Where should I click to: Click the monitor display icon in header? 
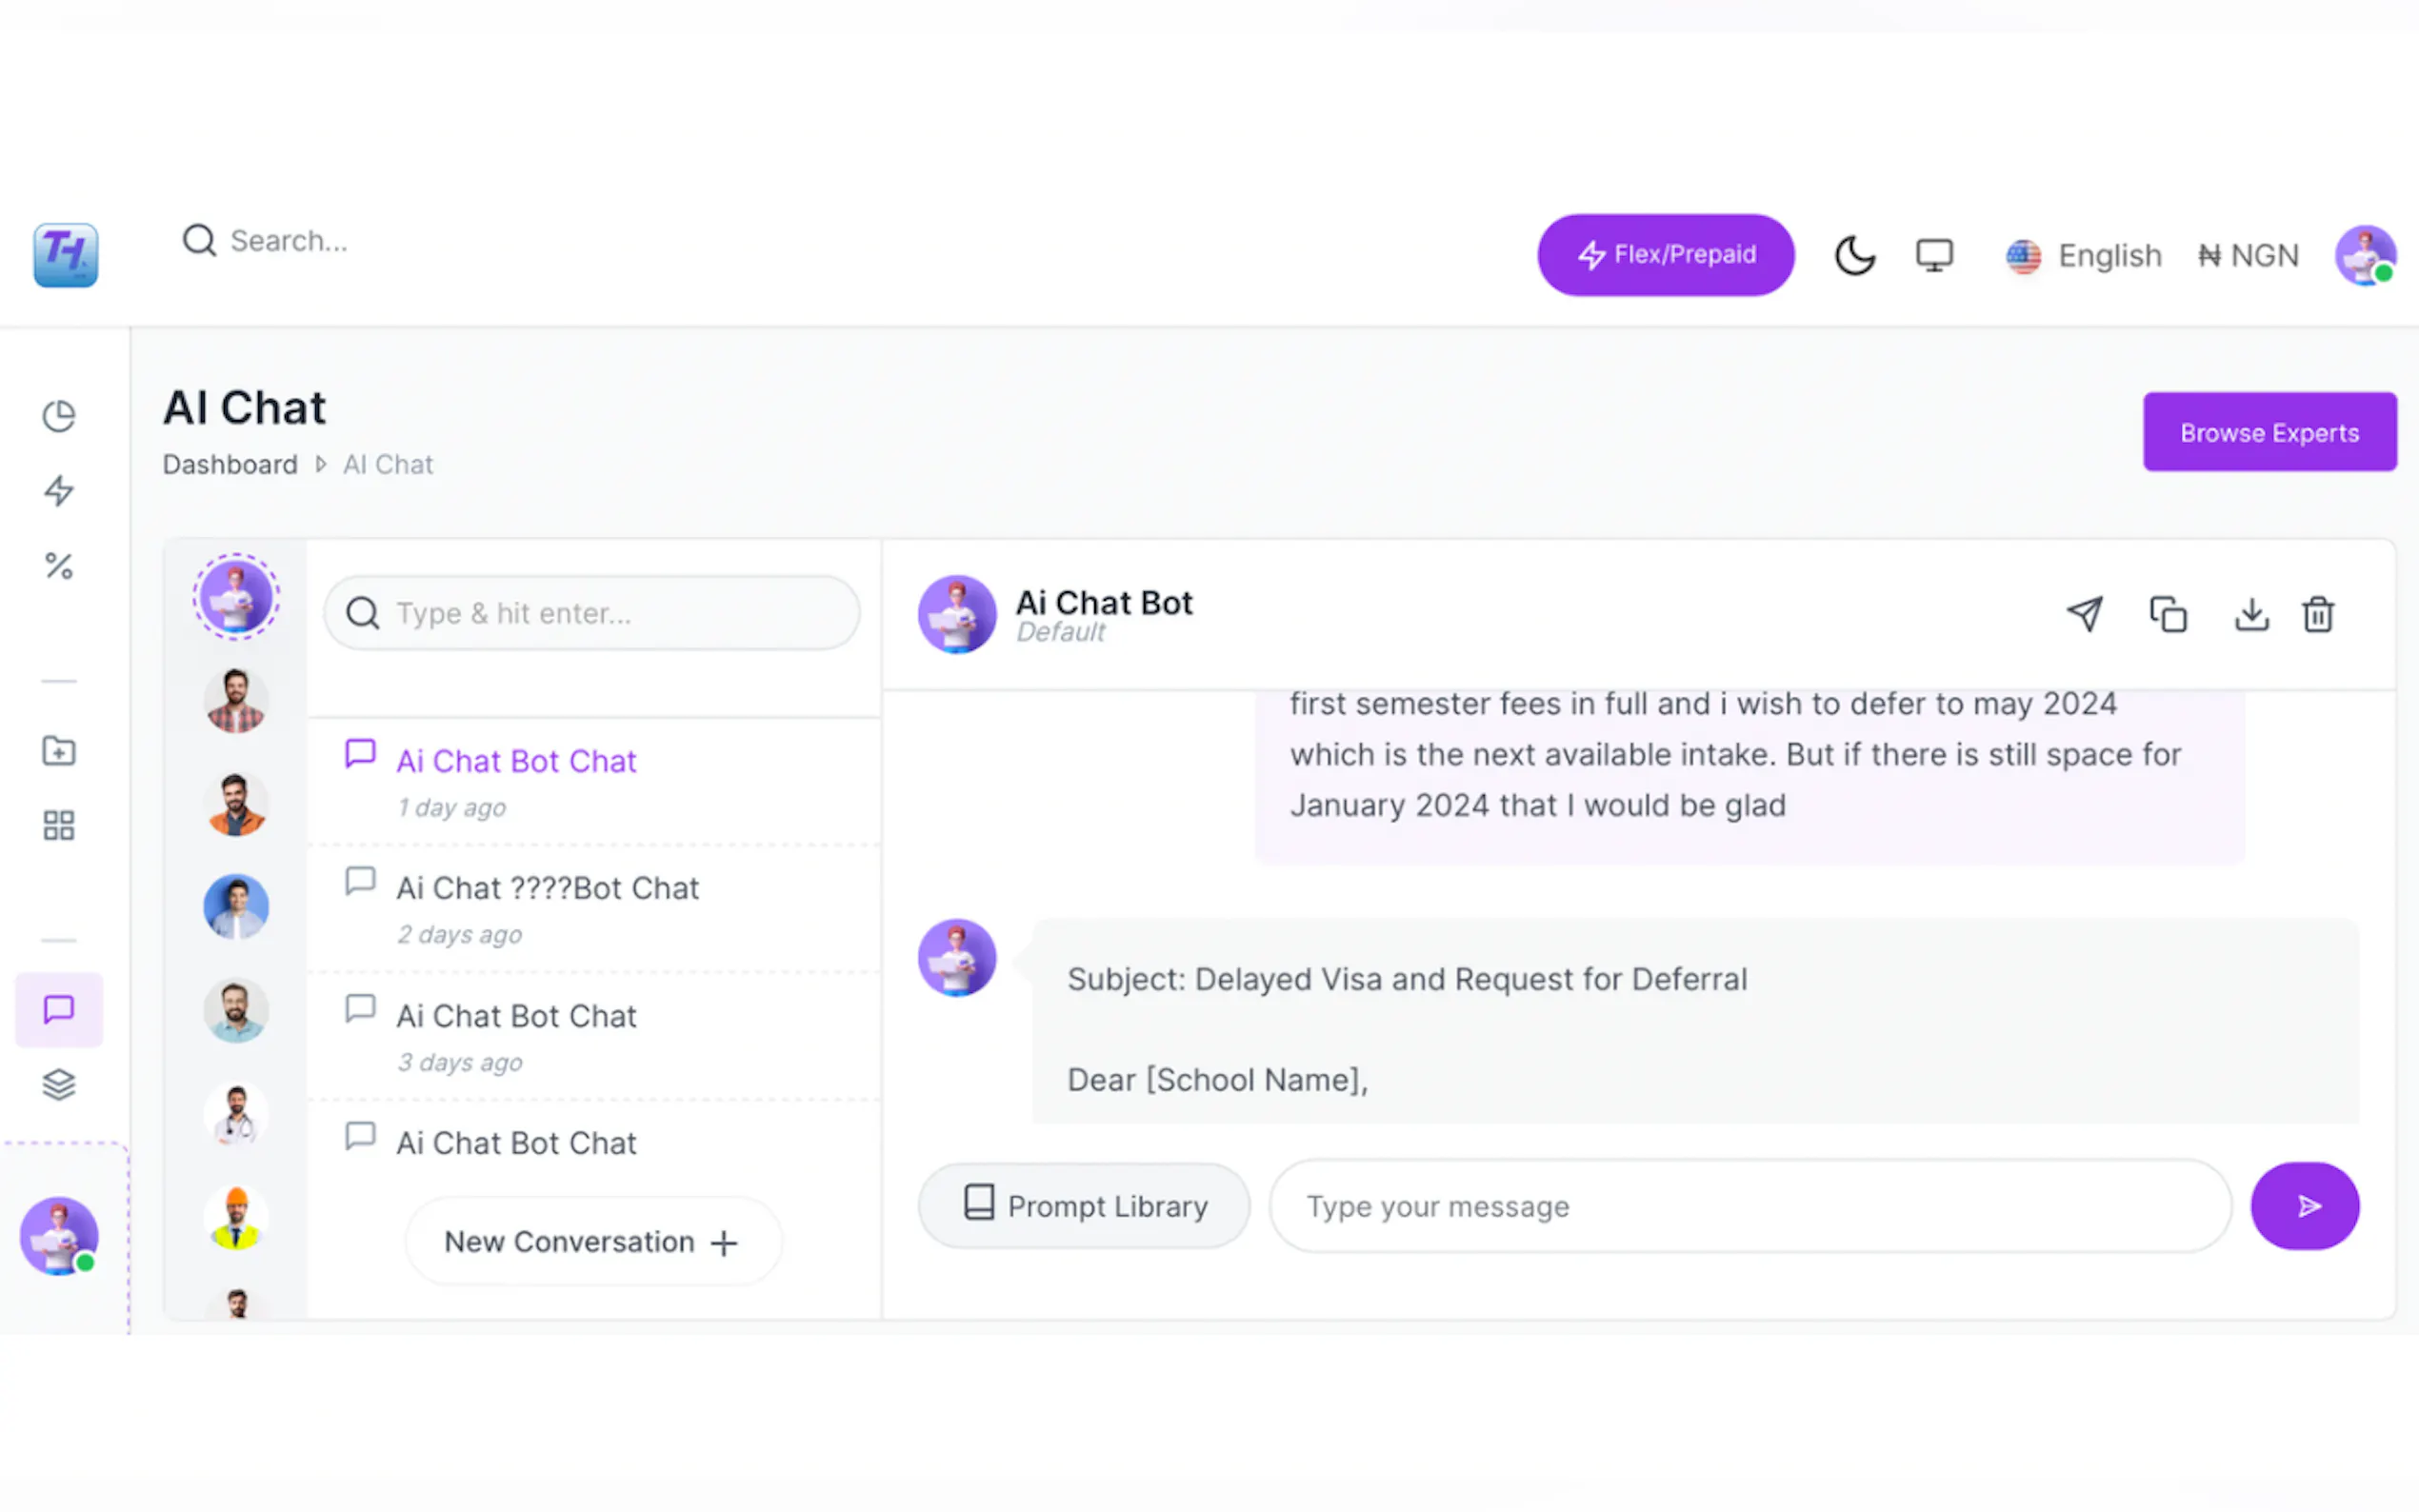pyautogui.click(x=1934, y=256)
